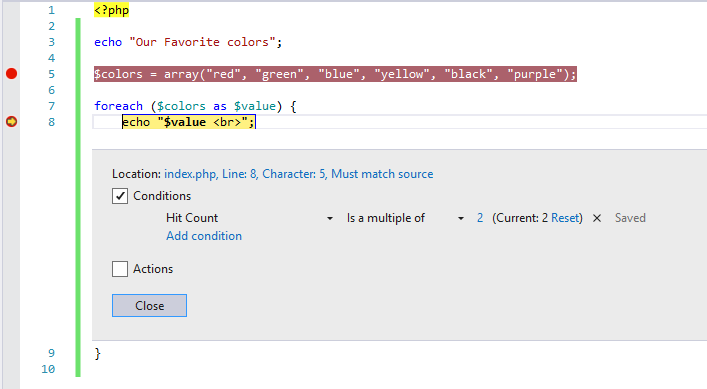Click the $colors array assignment line
This screenshot has height=389, width=707.
335,74
